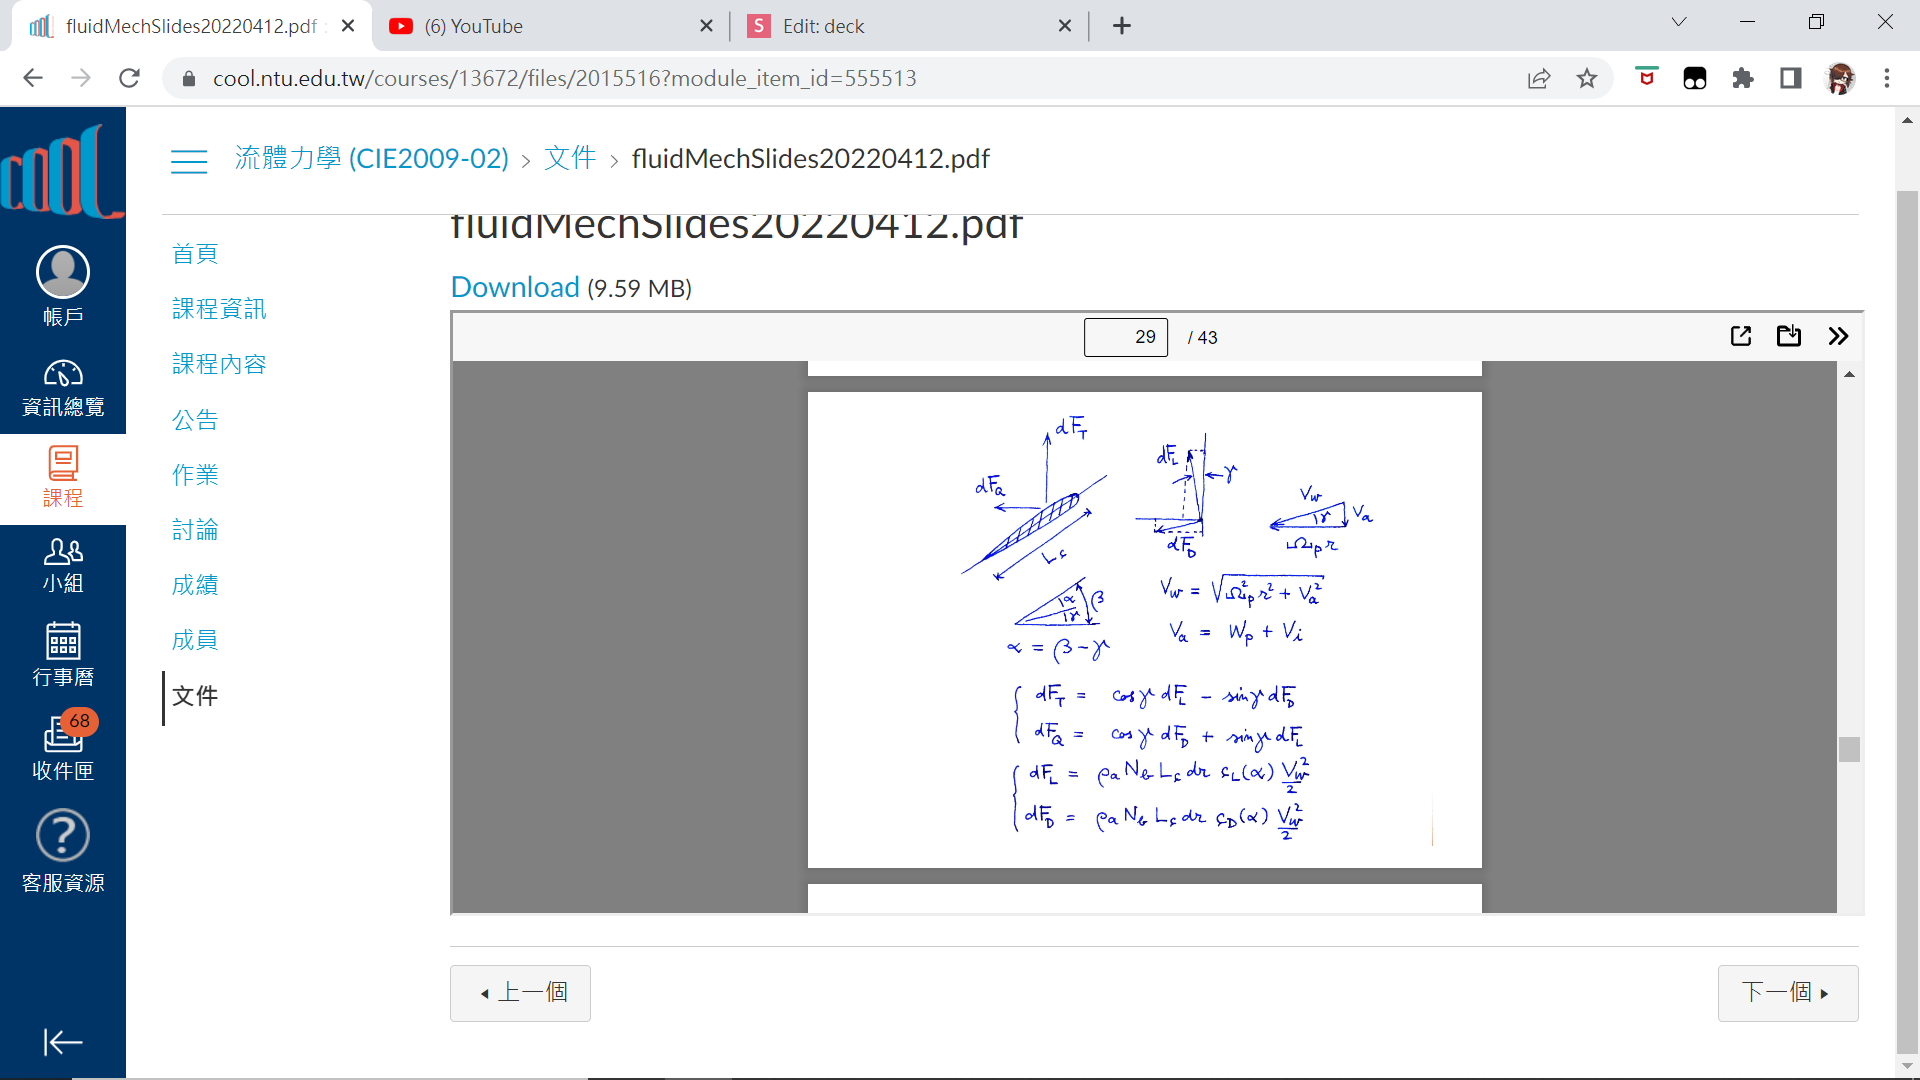Collapse the global navigation sidebar arrow
Image resolution: width=1920 pixels, height=1080 pixels.
point(62,1042)
